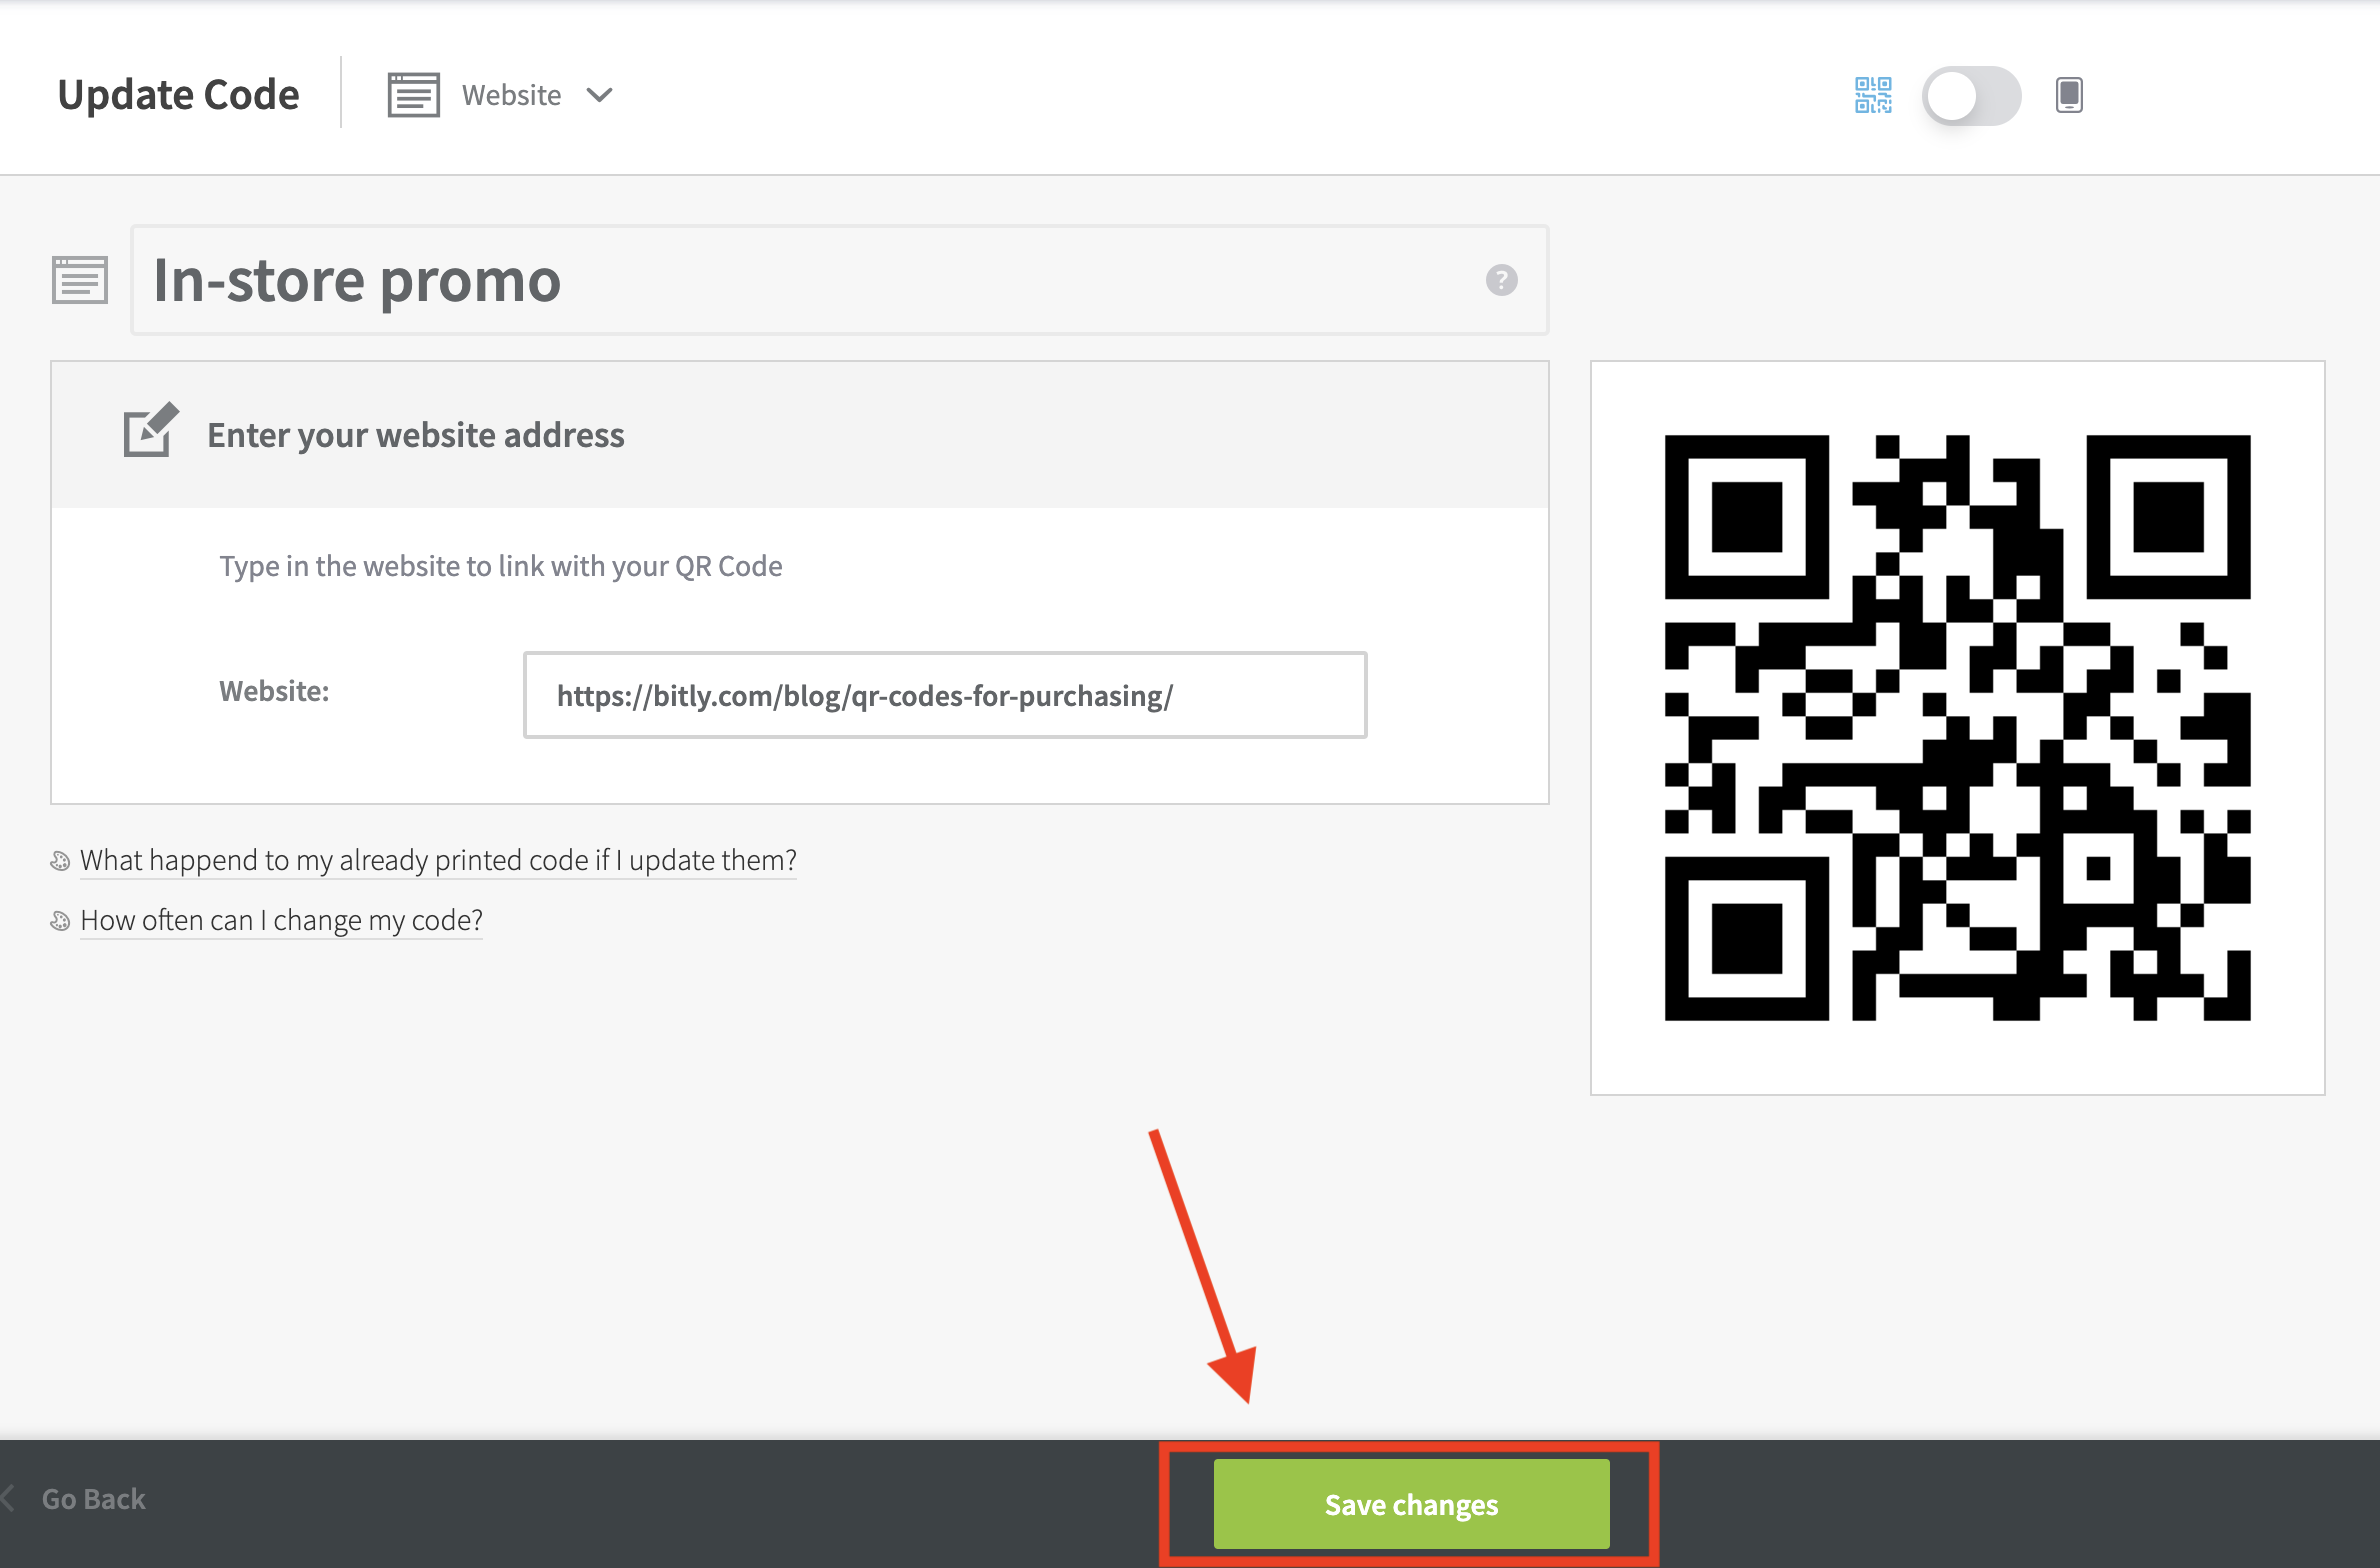Expand the Website type chevron
Screen dimensions: 2380x1568
(599, 95)
